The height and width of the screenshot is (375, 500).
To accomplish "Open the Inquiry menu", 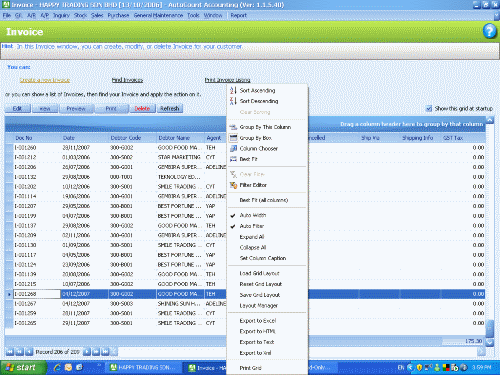I will point(61,15).
